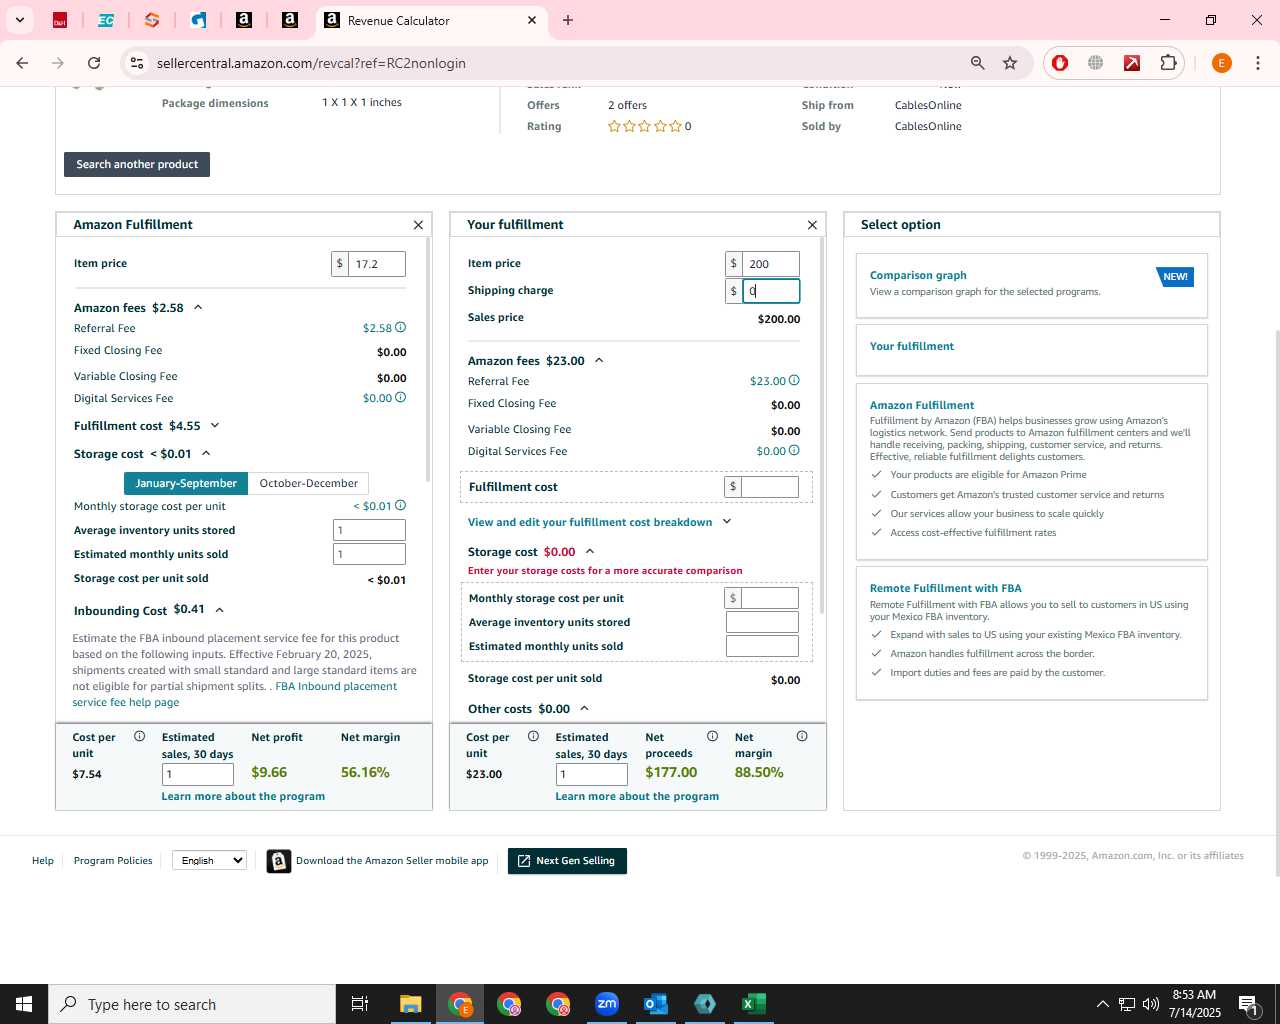Screen dimensions: 1280x1024
Task: Click Your fulfillment Item price field 200
Action: click(771, 264)
